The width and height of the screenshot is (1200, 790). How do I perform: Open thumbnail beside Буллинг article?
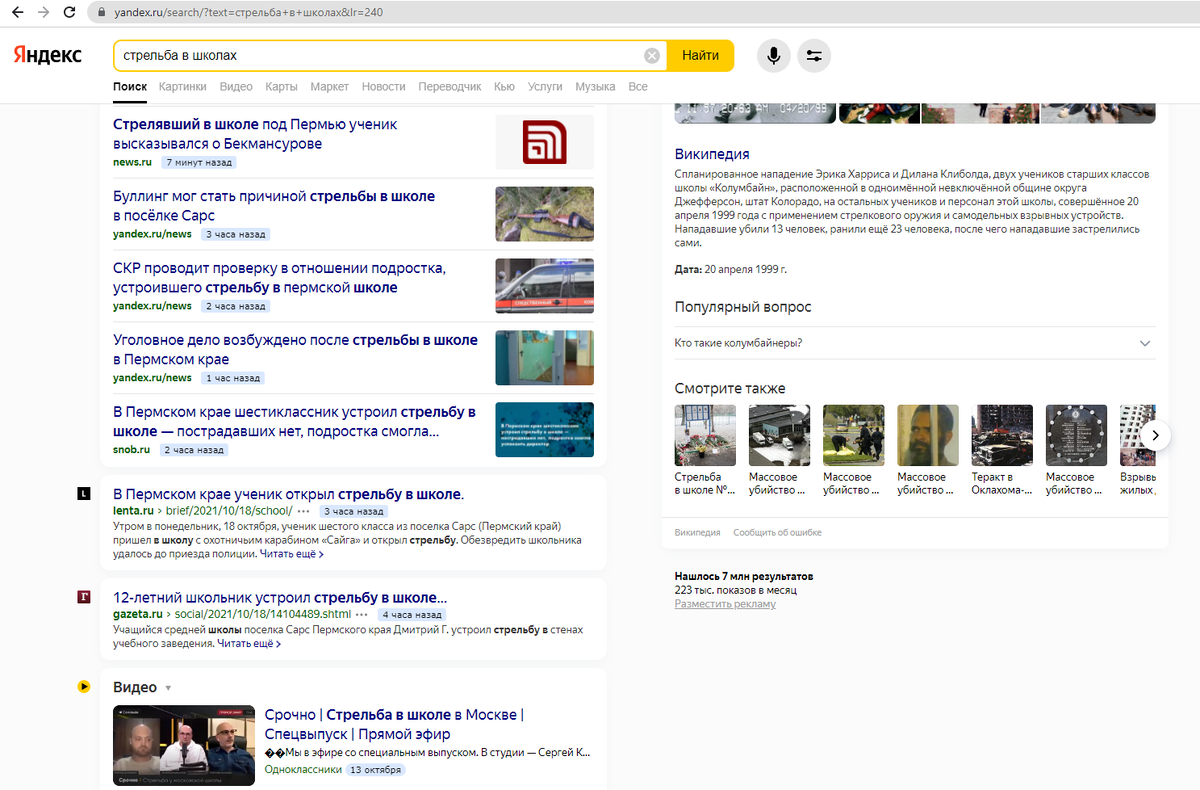coord(544,214)
